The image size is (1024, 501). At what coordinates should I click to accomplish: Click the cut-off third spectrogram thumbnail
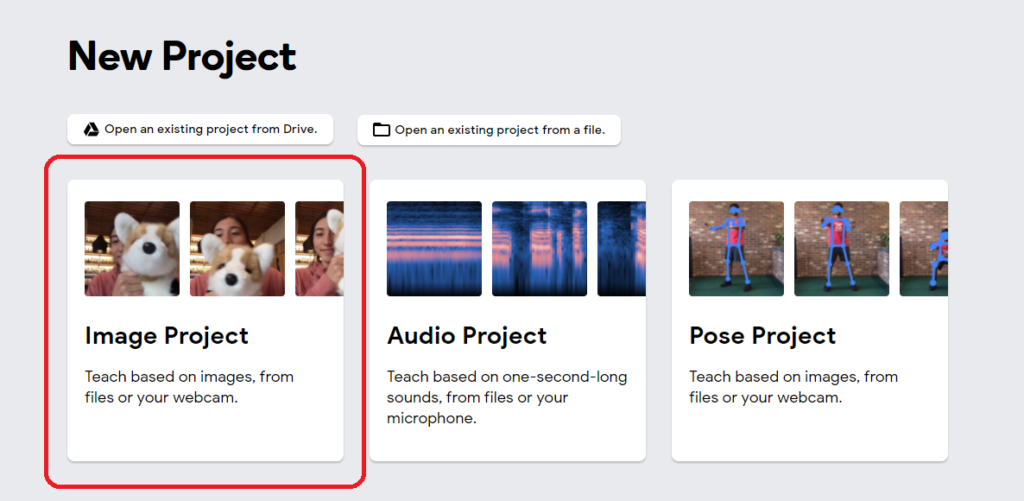(x=621, y=249)
